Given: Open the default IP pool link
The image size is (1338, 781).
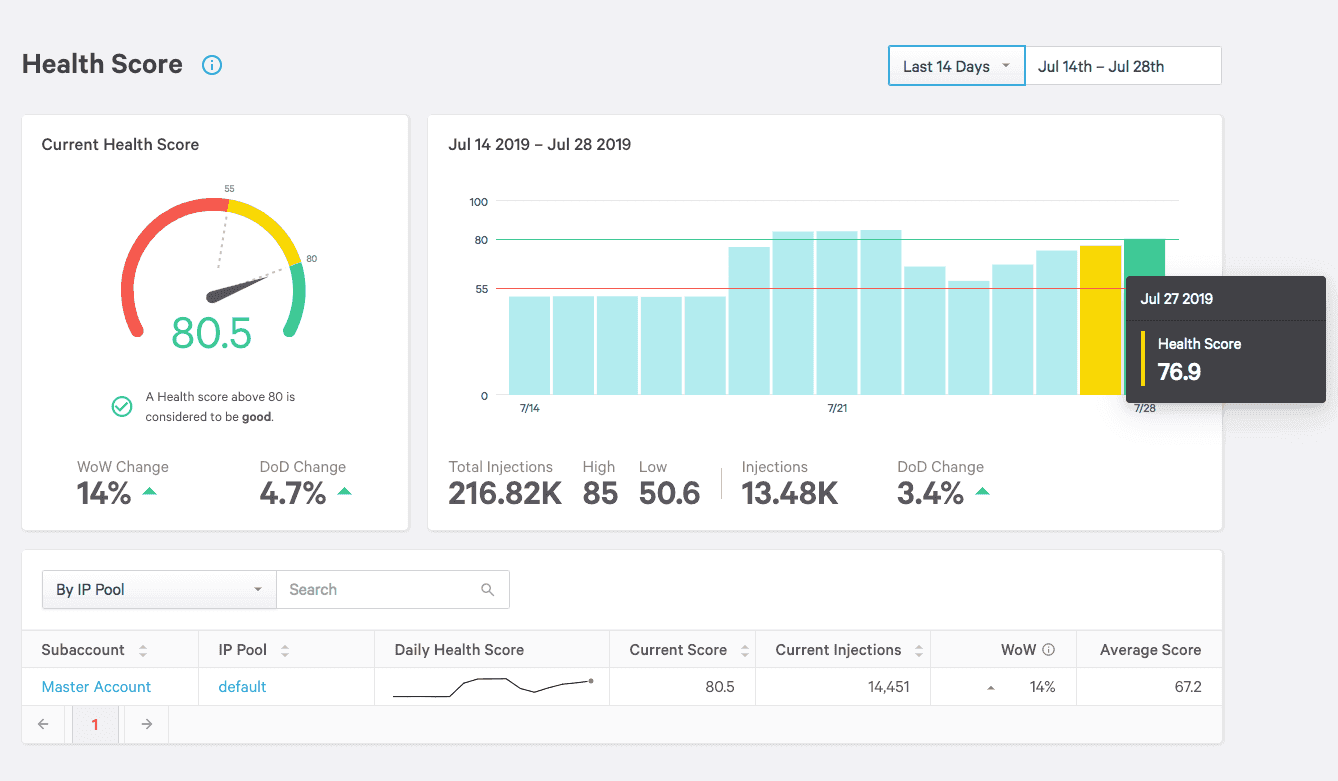Looking at the screenshot, I should coord(243,687).
